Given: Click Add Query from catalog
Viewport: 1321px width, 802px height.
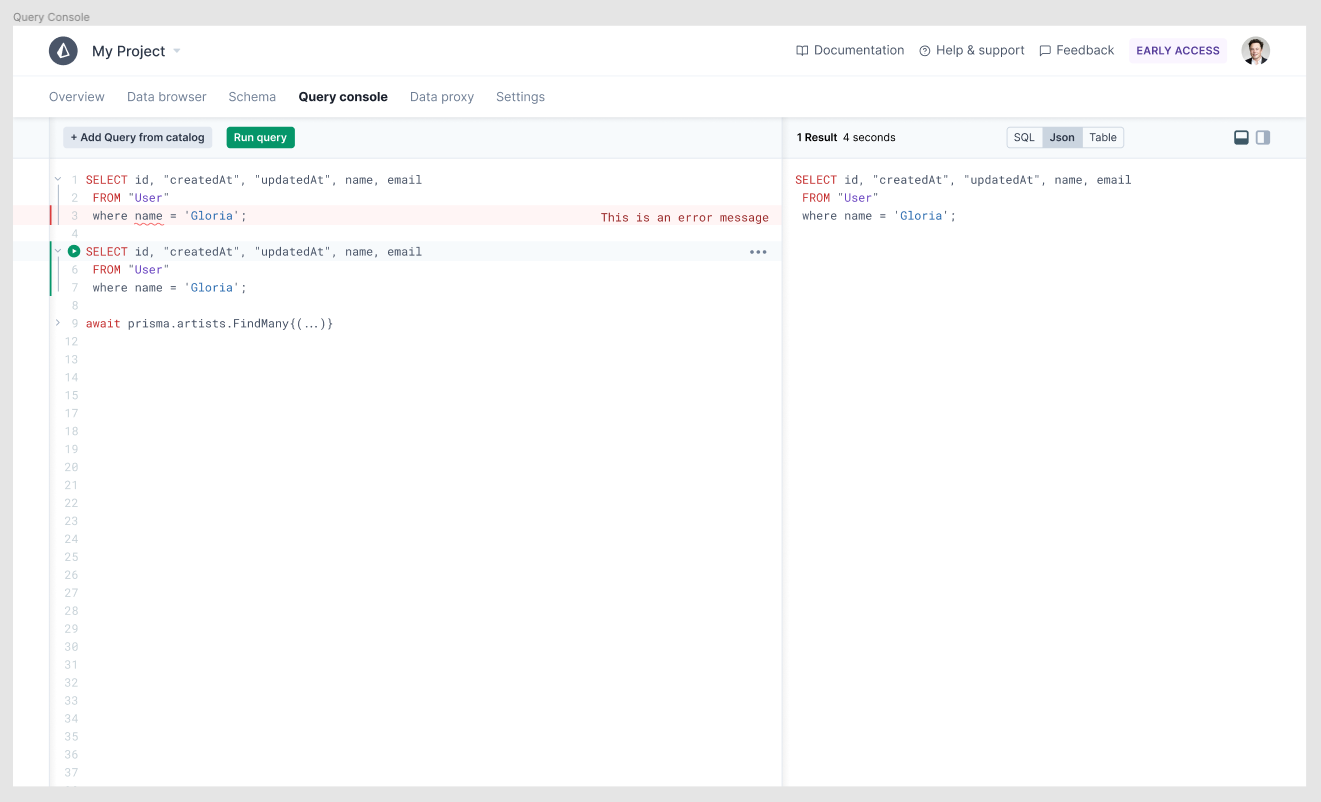Looking at the screenshot, I should (136, 137).
